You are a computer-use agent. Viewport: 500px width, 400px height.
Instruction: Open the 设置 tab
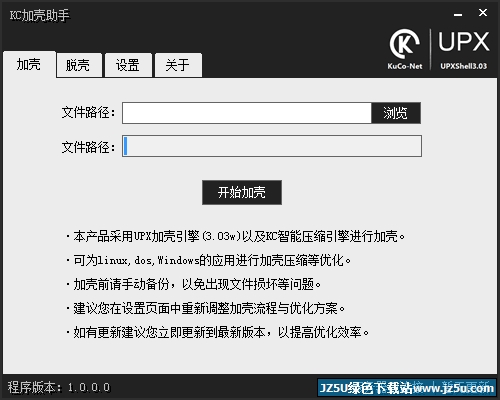pos(128,65)
